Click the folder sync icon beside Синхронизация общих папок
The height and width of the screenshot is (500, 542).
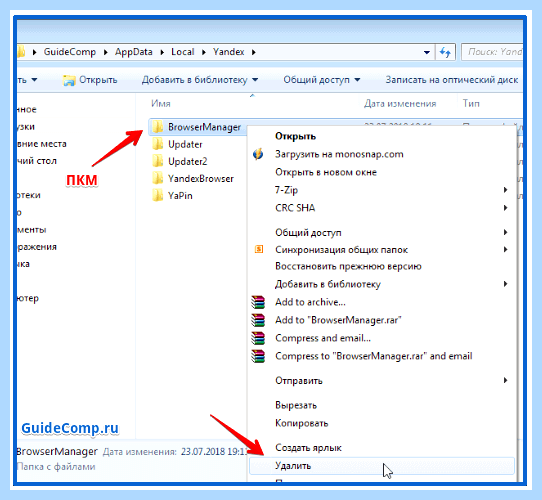tap(259, 249)
